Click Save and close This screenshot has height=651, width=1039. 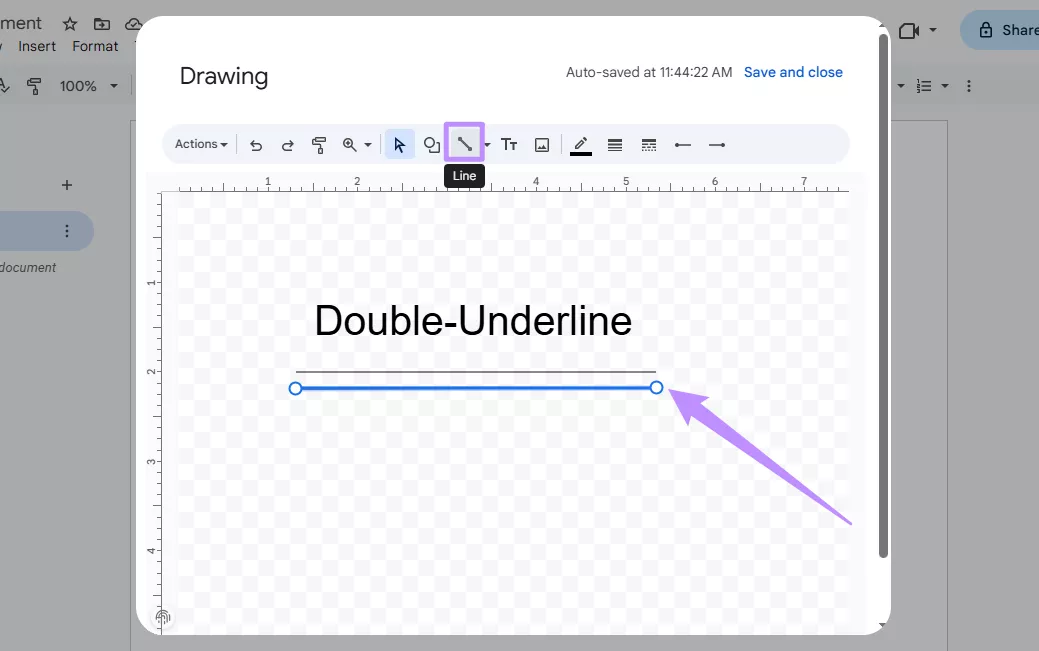[x=793, y=72]
